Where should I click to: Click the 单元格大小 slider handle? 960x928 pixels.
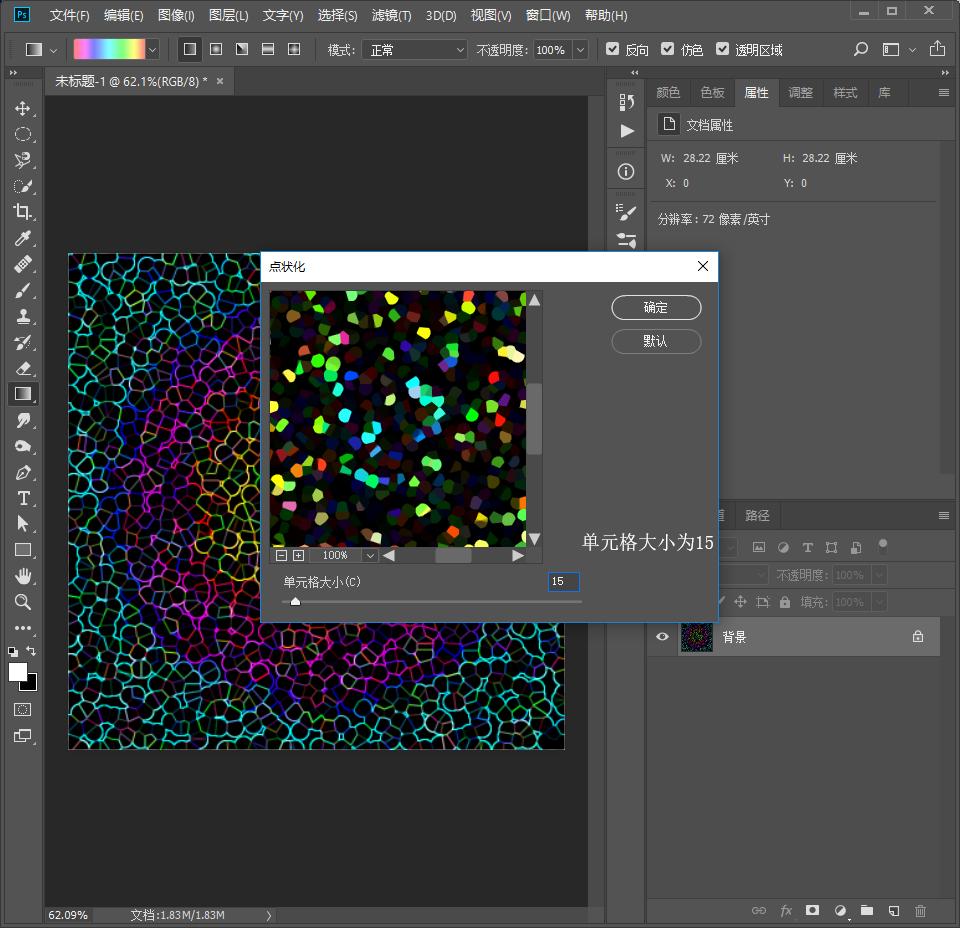tap(295, 601)
